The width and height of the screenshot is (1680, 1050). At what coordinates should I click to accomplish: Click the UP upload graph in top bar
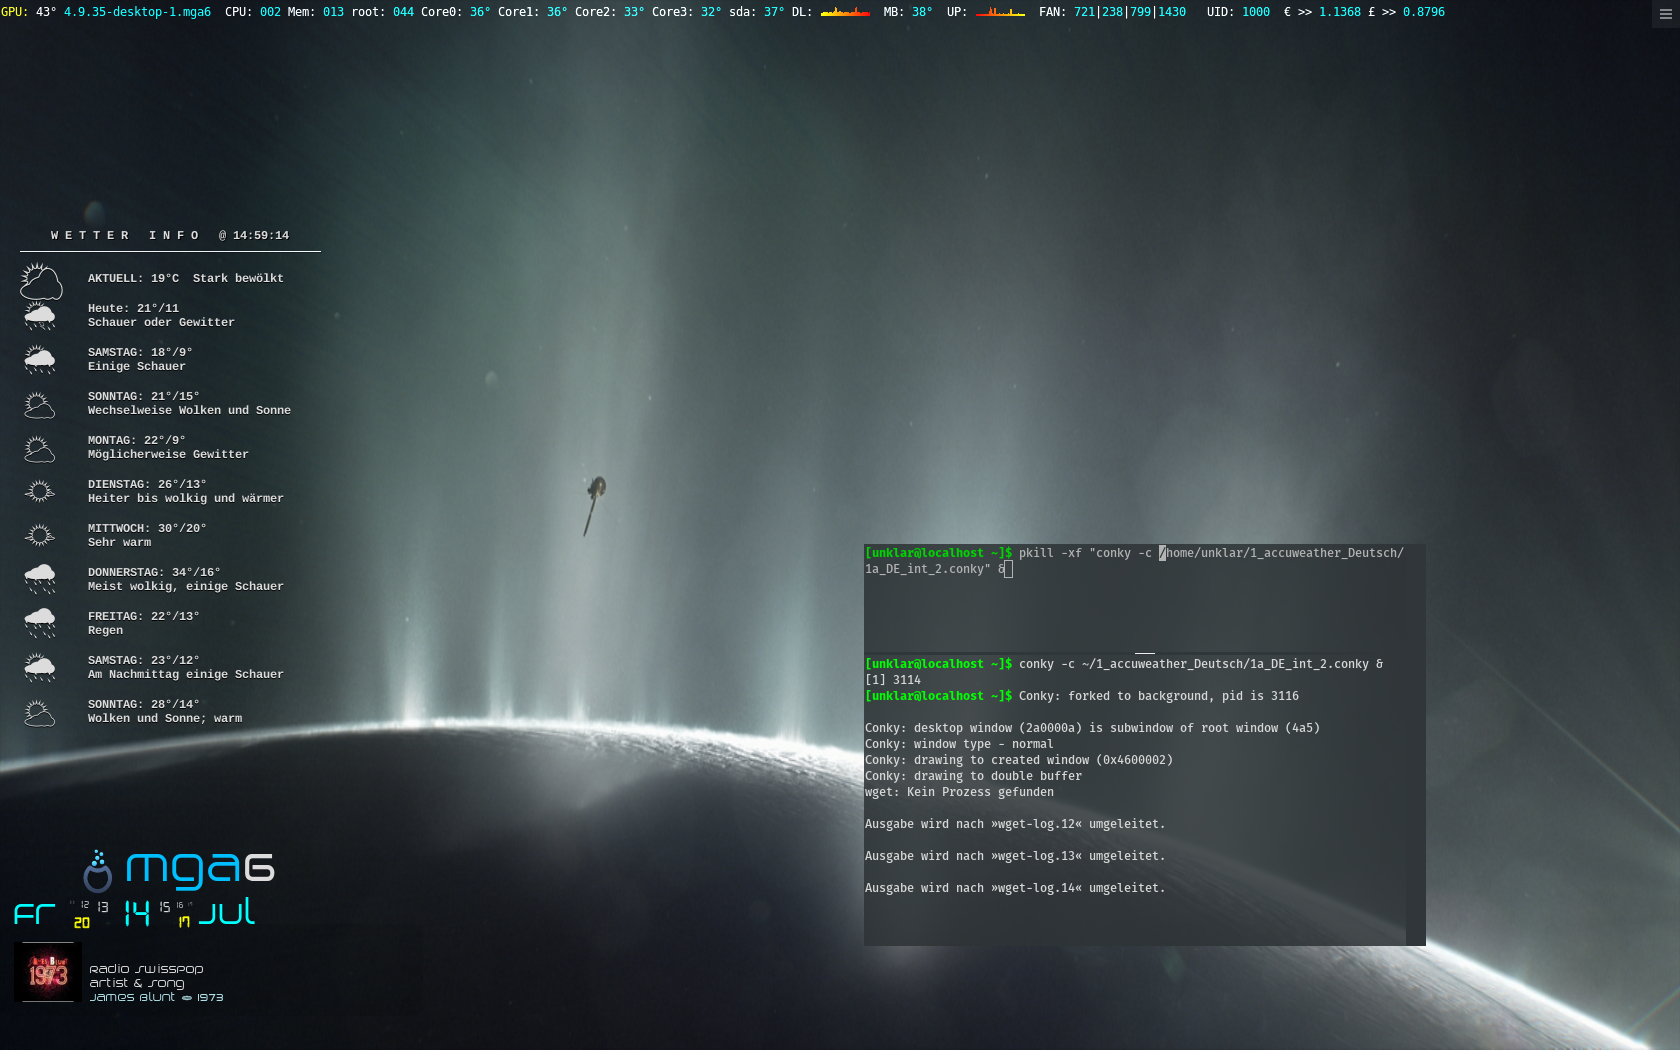1000,12
